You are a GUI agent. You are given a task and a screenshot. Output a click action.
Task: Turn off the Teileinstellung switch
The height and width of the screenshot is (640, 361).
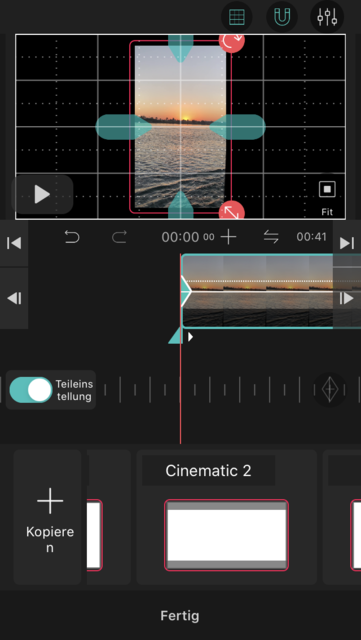(x=31, y=390)
